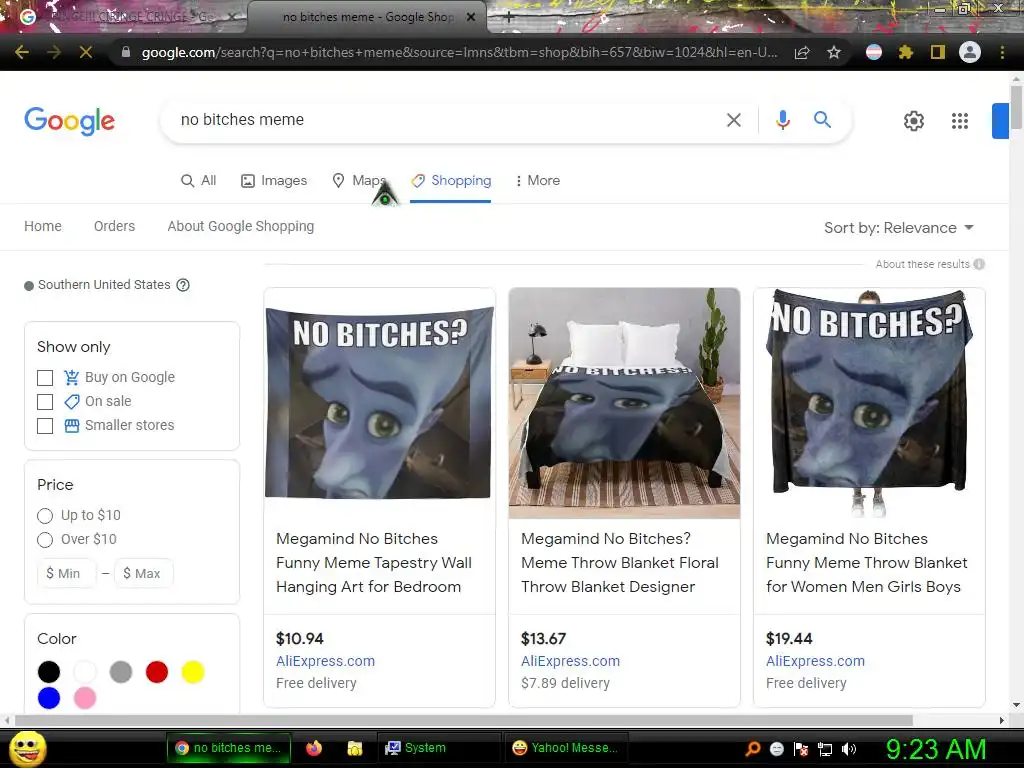The image size is (1024, 768).
Task: Share this page icon in address bar
Action: click(x=802, y=53)
